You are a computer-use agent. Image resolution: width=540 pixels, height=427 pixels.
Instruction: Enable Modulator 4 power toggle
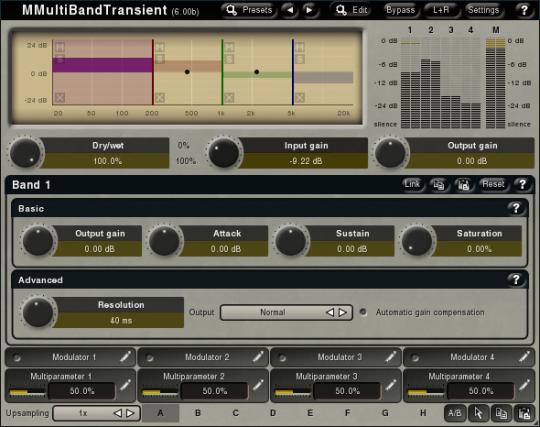tap(415, 357)
